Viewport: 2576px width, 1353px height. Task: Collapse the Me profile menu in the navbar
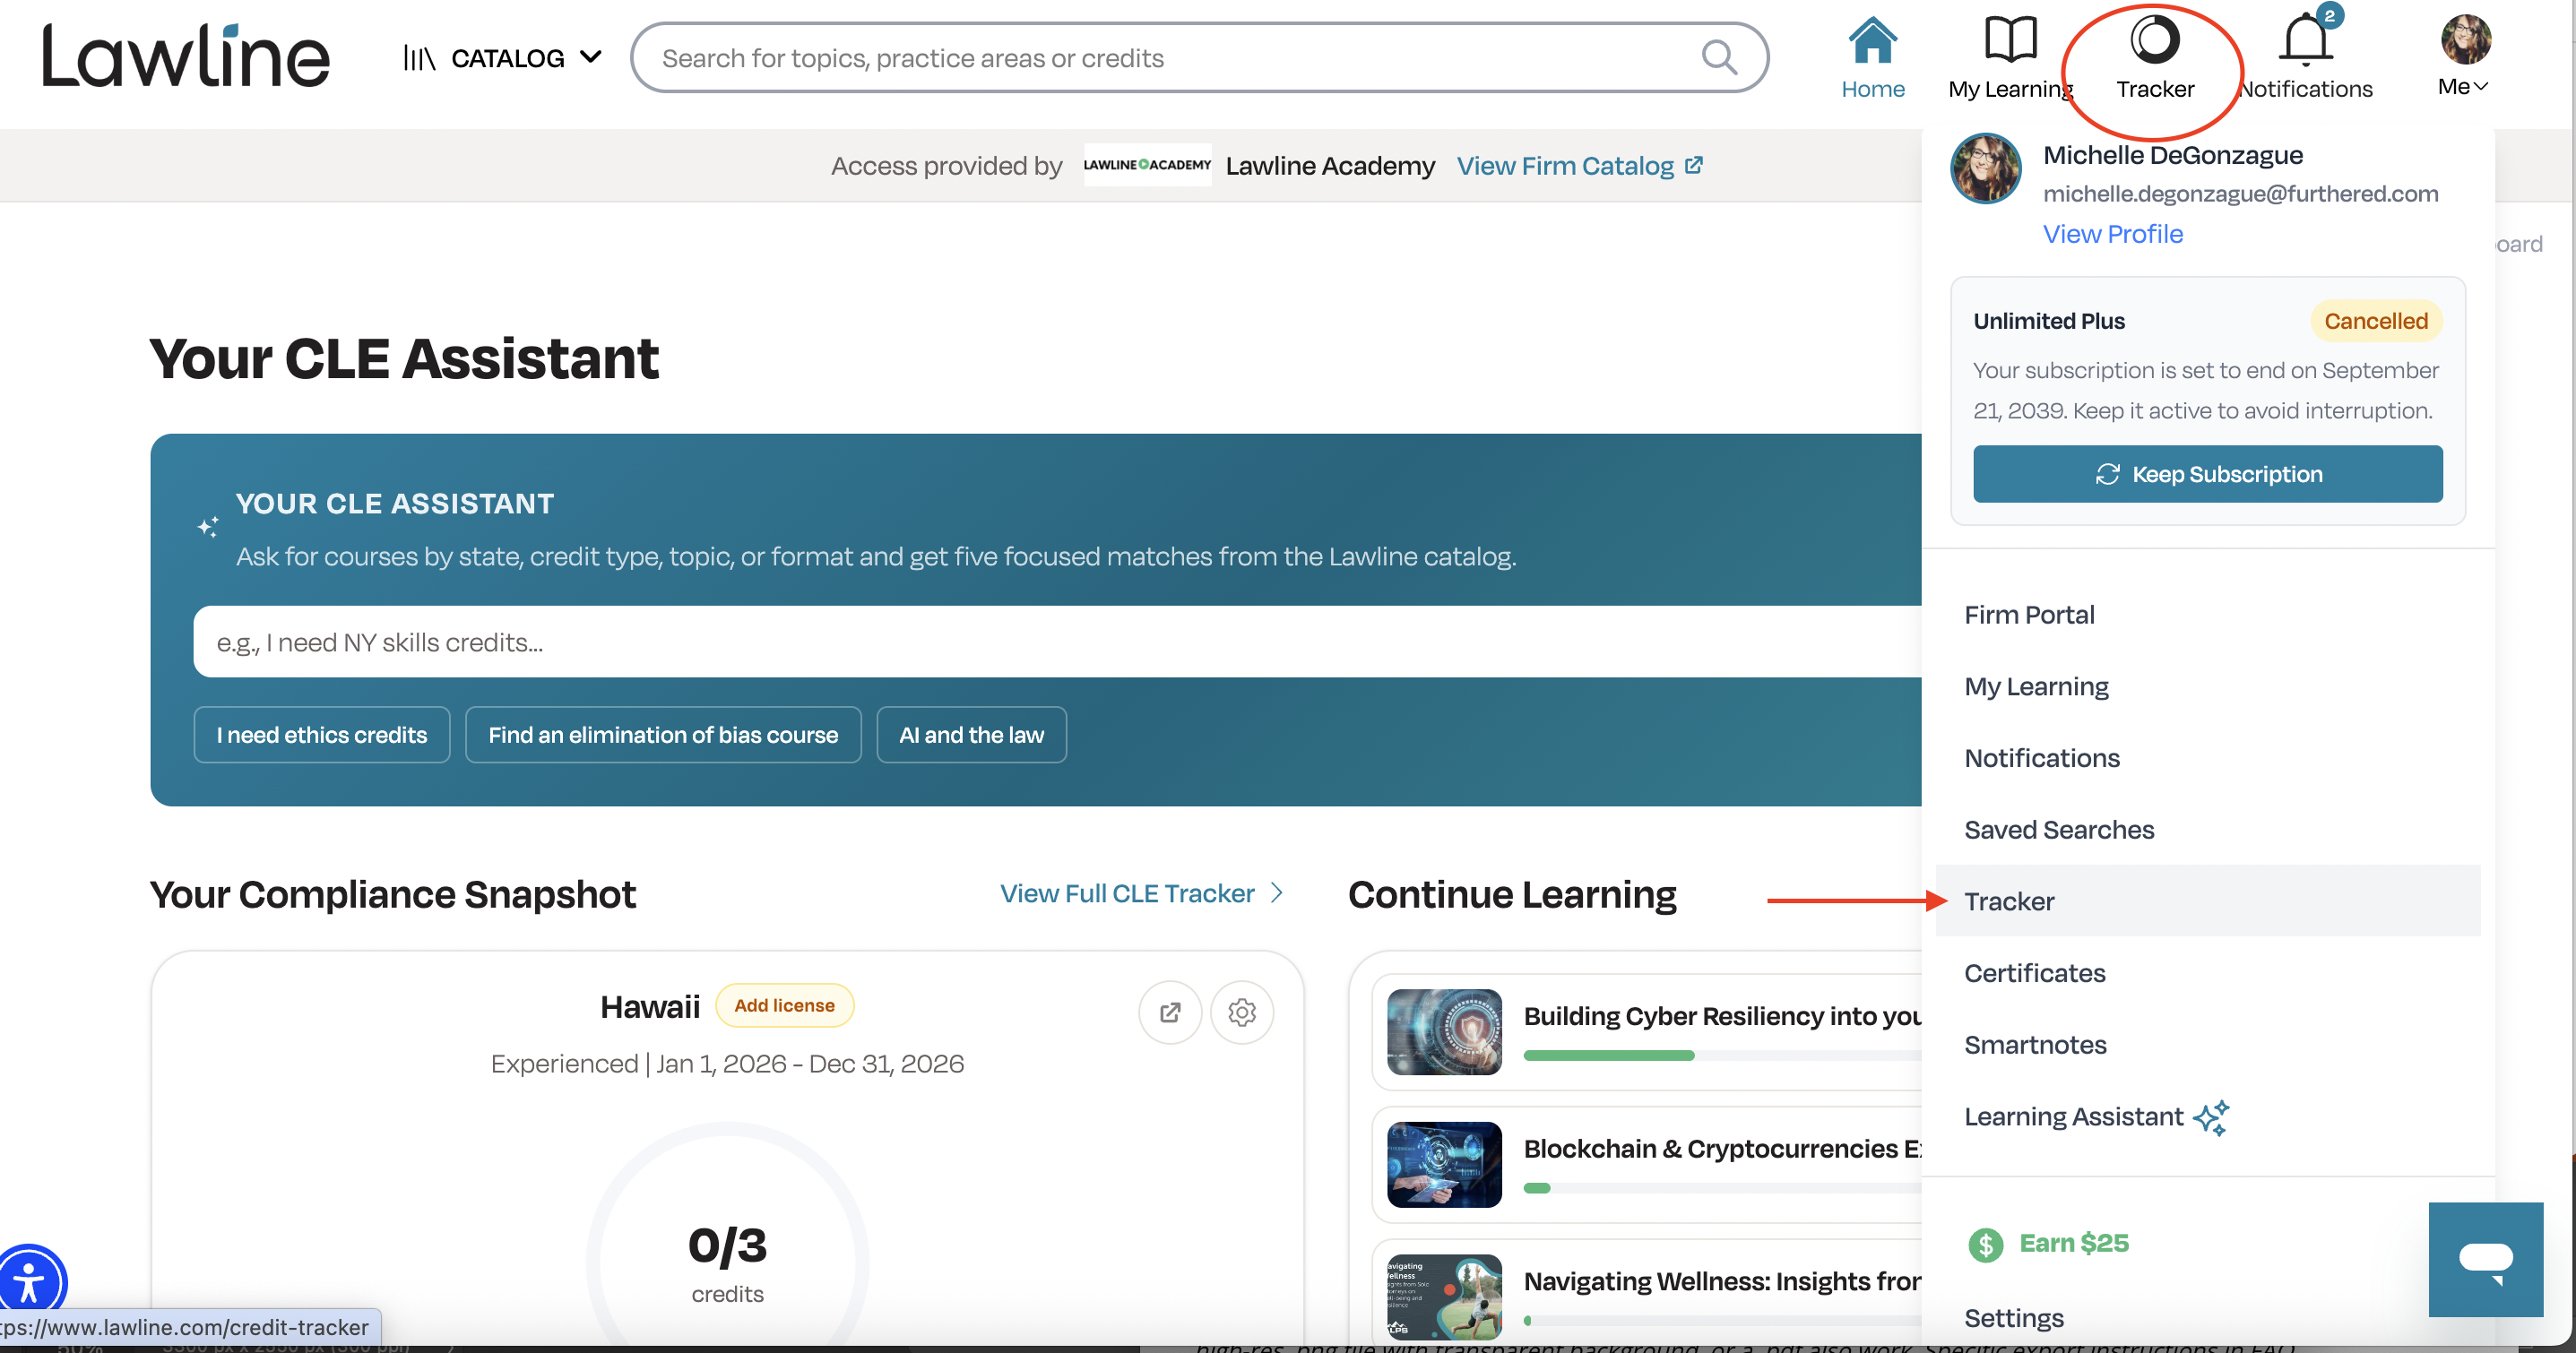pyautogui.click(x=2464, y=56)
